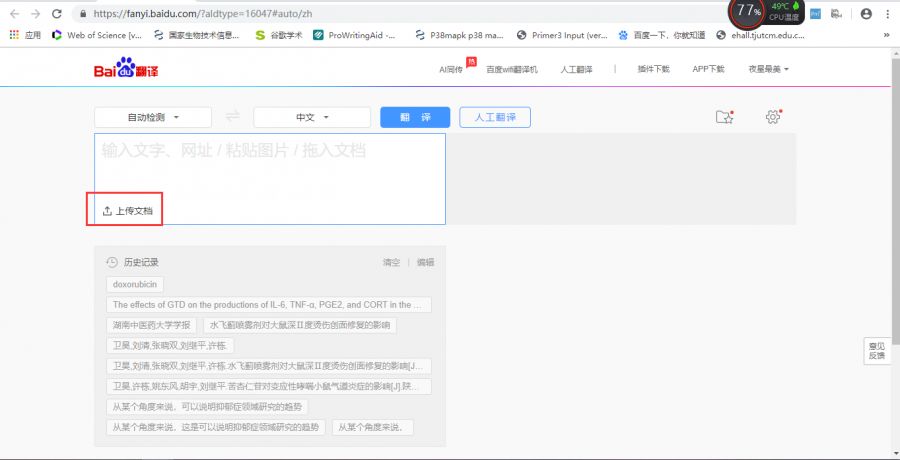Reload the page with the refresh icon
Screen dimensions: 900x460
56,14
